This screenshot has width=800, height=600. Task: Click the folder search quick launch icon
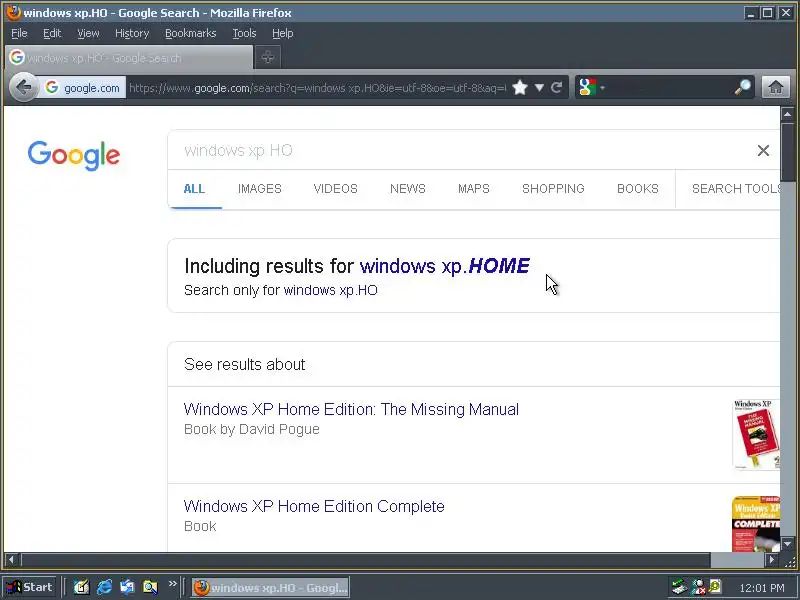[x=150, y=587]
